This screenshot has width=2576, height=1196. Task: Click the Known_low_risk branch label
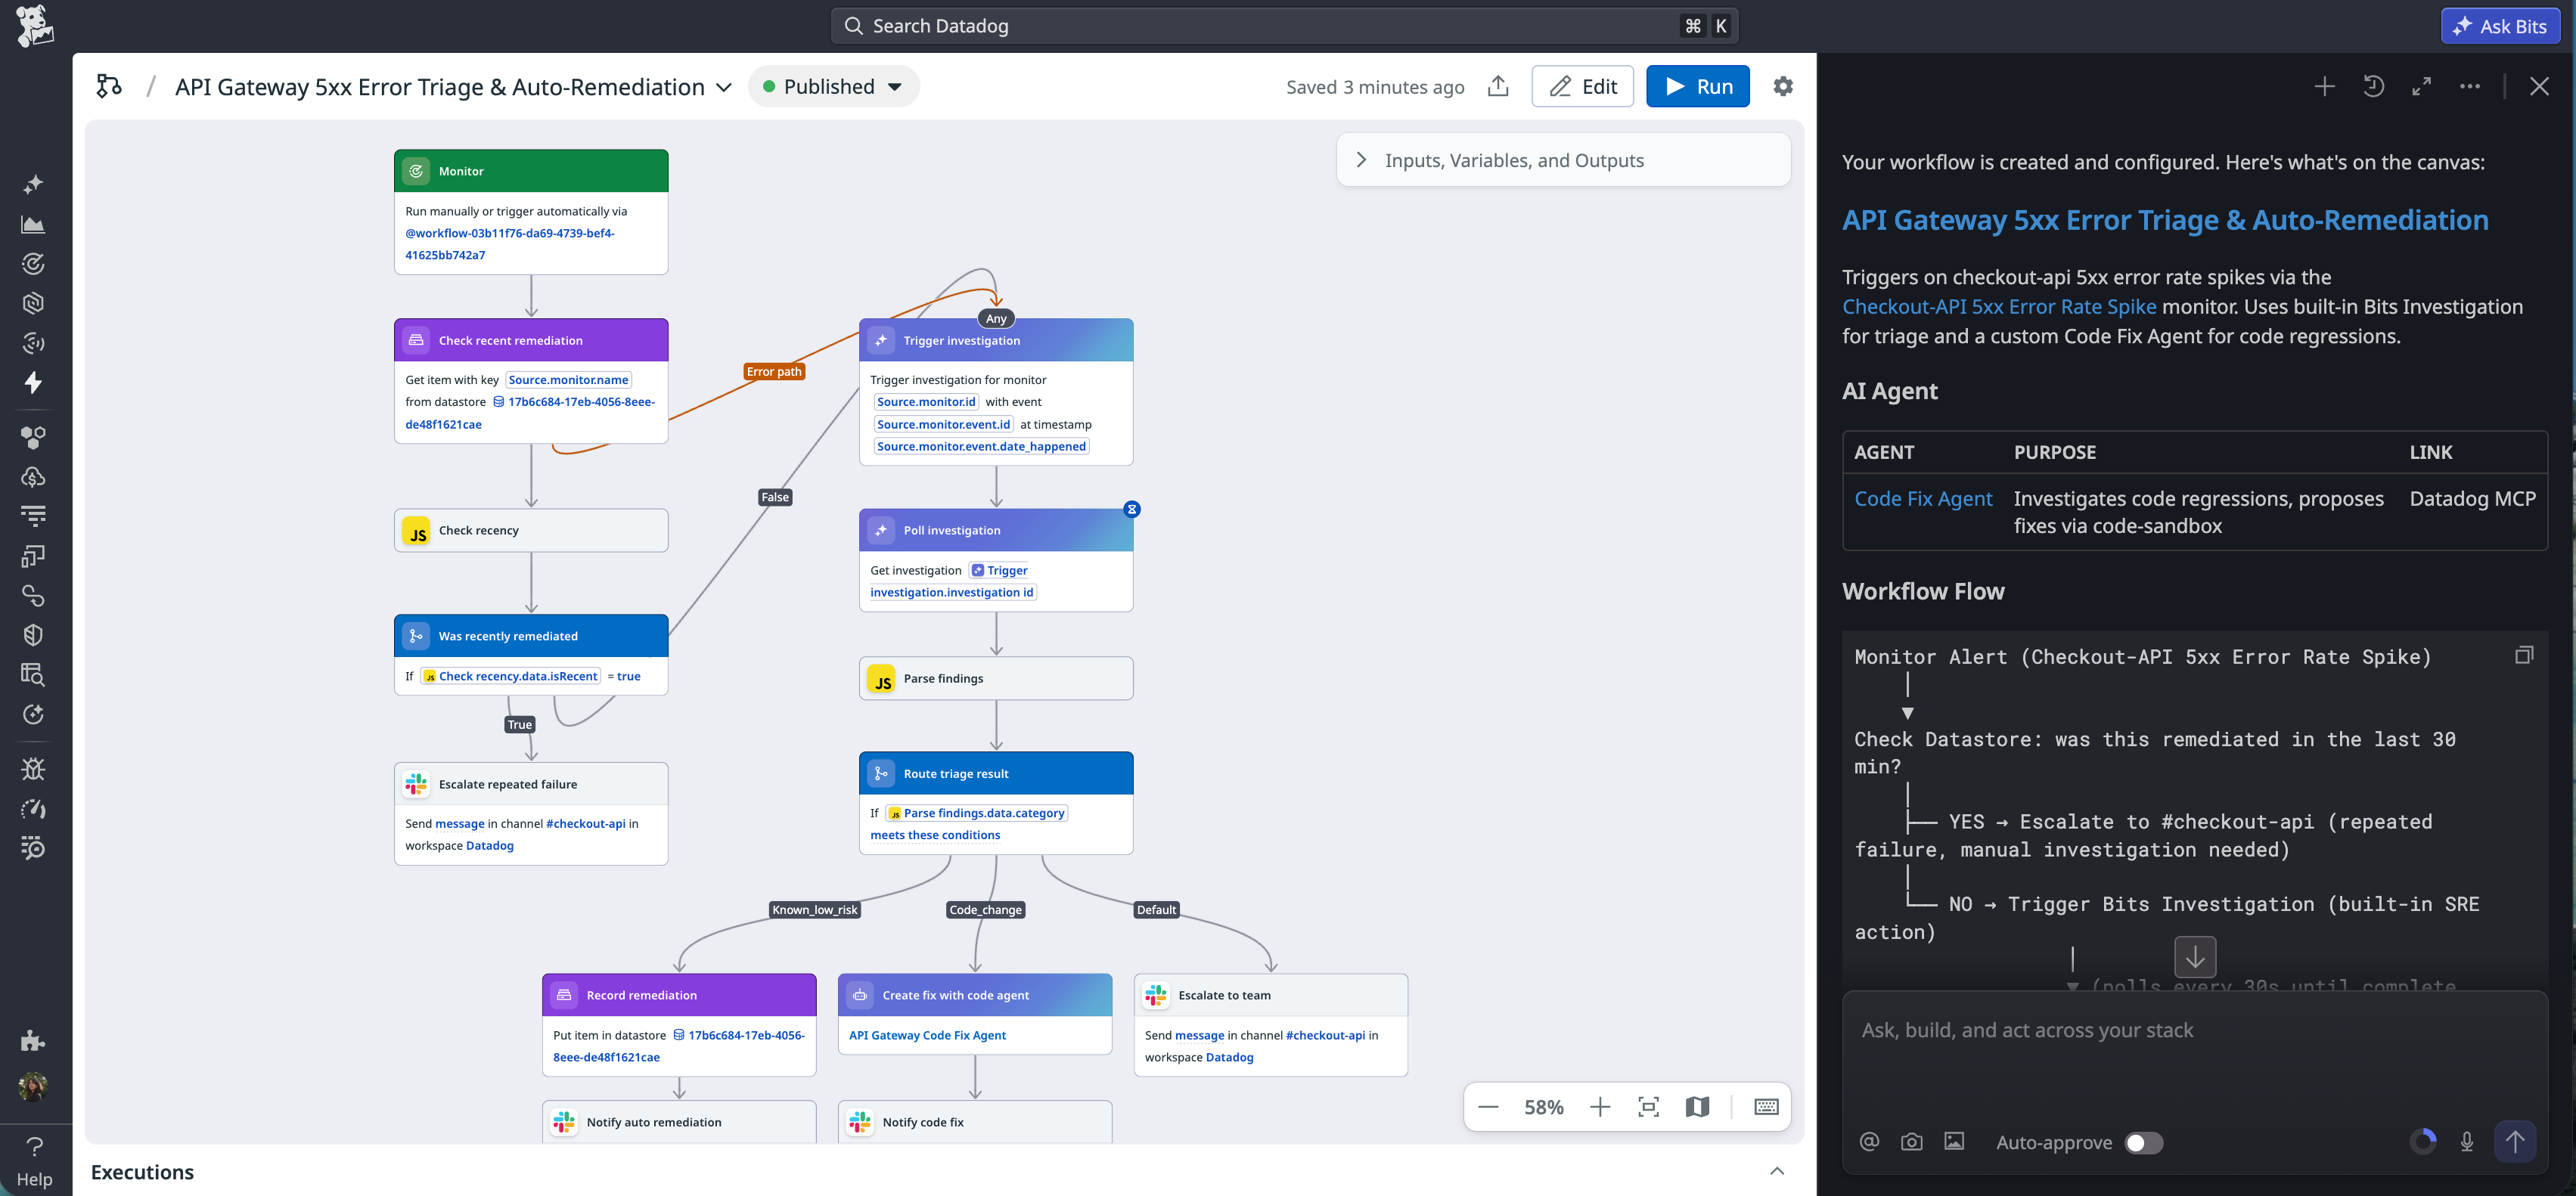tap(815, 909)
